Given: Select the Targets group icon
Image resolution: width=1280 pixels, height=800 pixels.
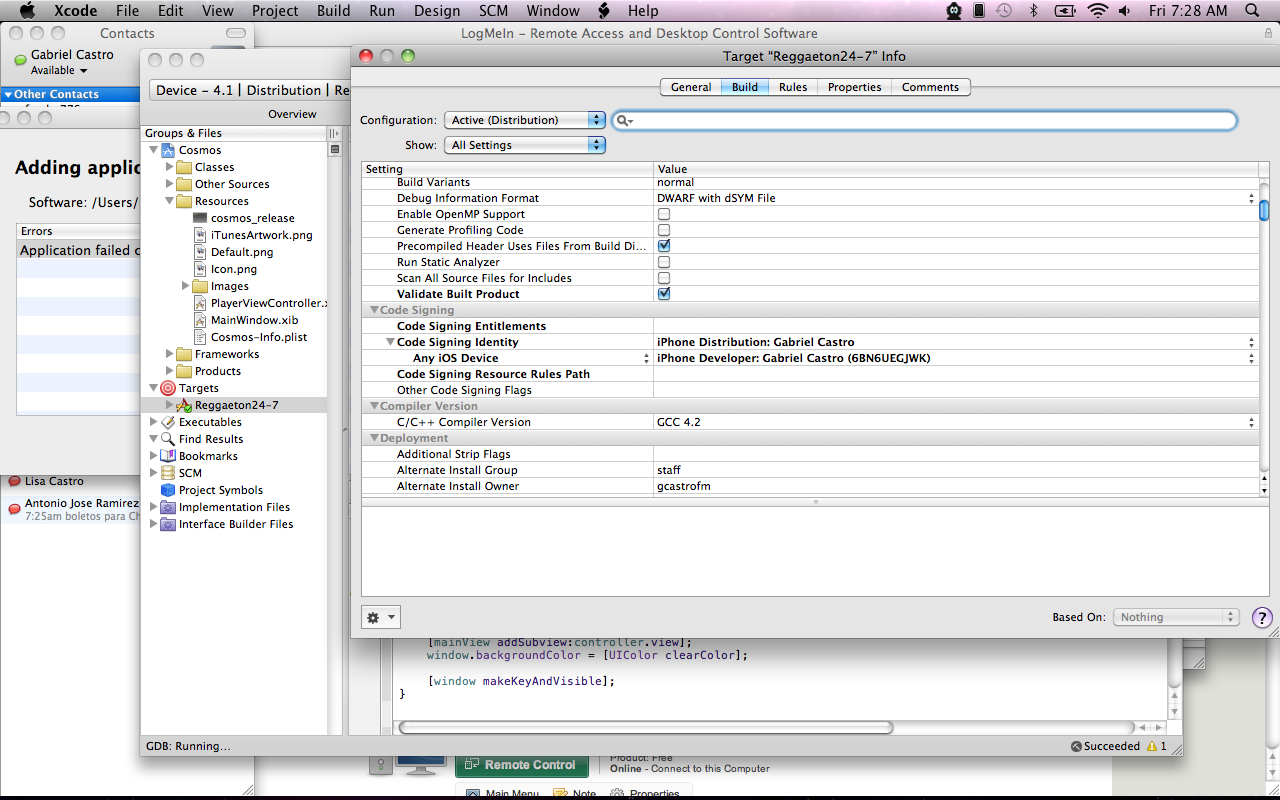Looking at the screenshot, I should click(x=167, y=388).
